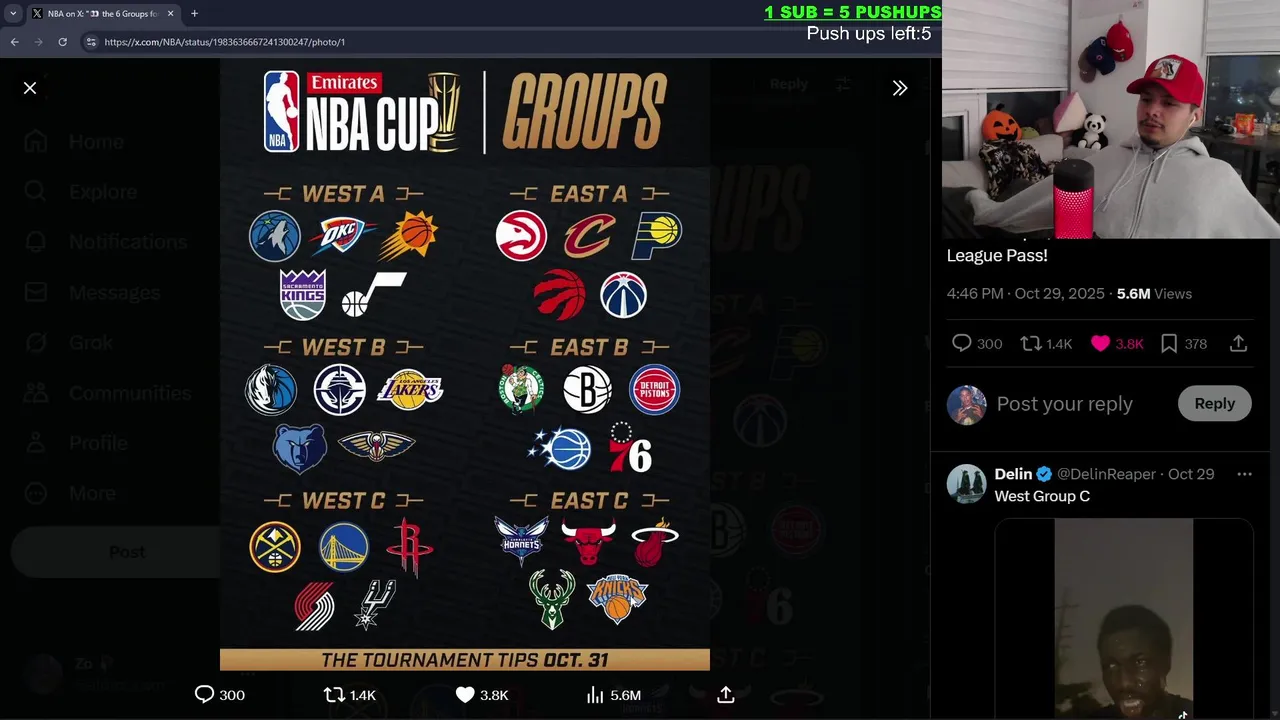Share the post from side panel icon
The width and height of the screenshot is (1280, 720).
pyautogui.click(x=1238, y=344)
